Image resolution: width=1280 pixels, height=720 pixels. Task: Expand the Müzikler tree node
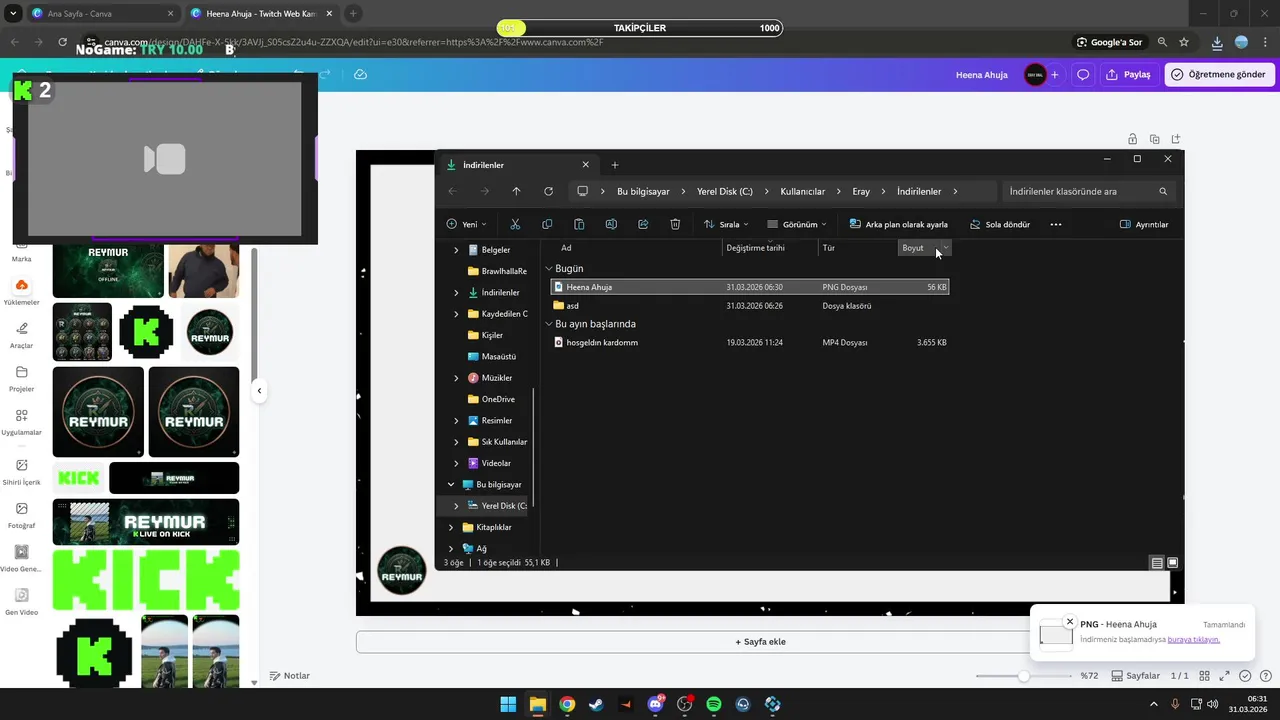click(x=457, y=378)
